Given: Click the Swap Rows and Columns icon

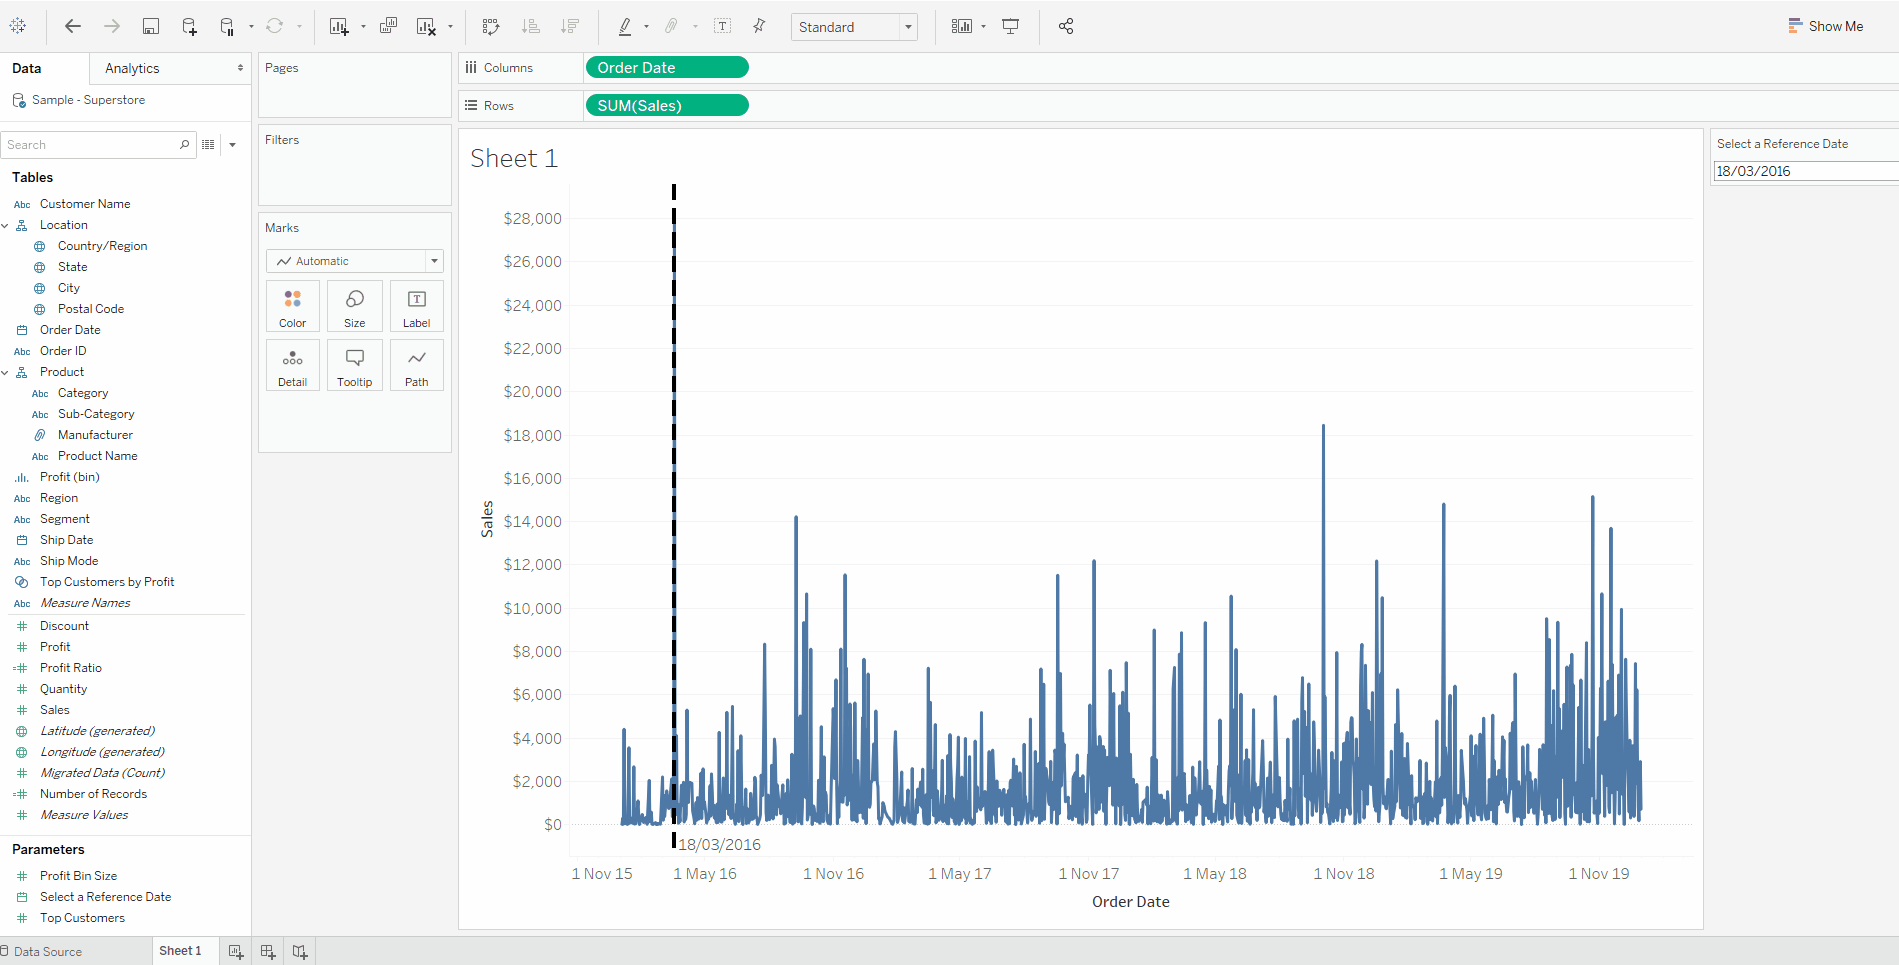Looking at the screenshot, I should [x=490, y=27].
